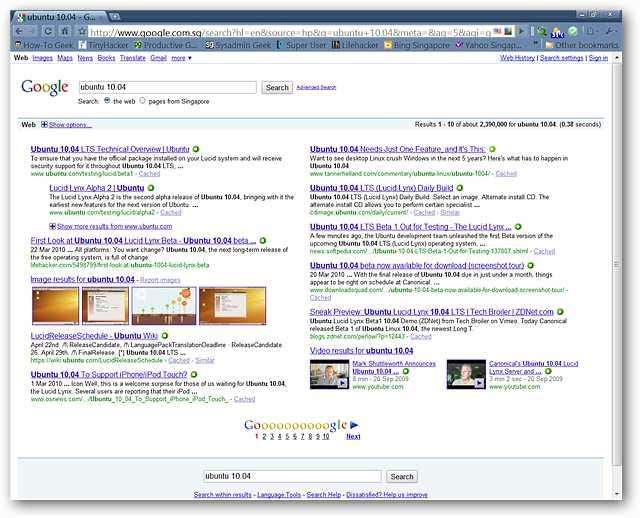
Task: Click green circle beside LTS Beta 1 Out result
Action: coord(518,227)
